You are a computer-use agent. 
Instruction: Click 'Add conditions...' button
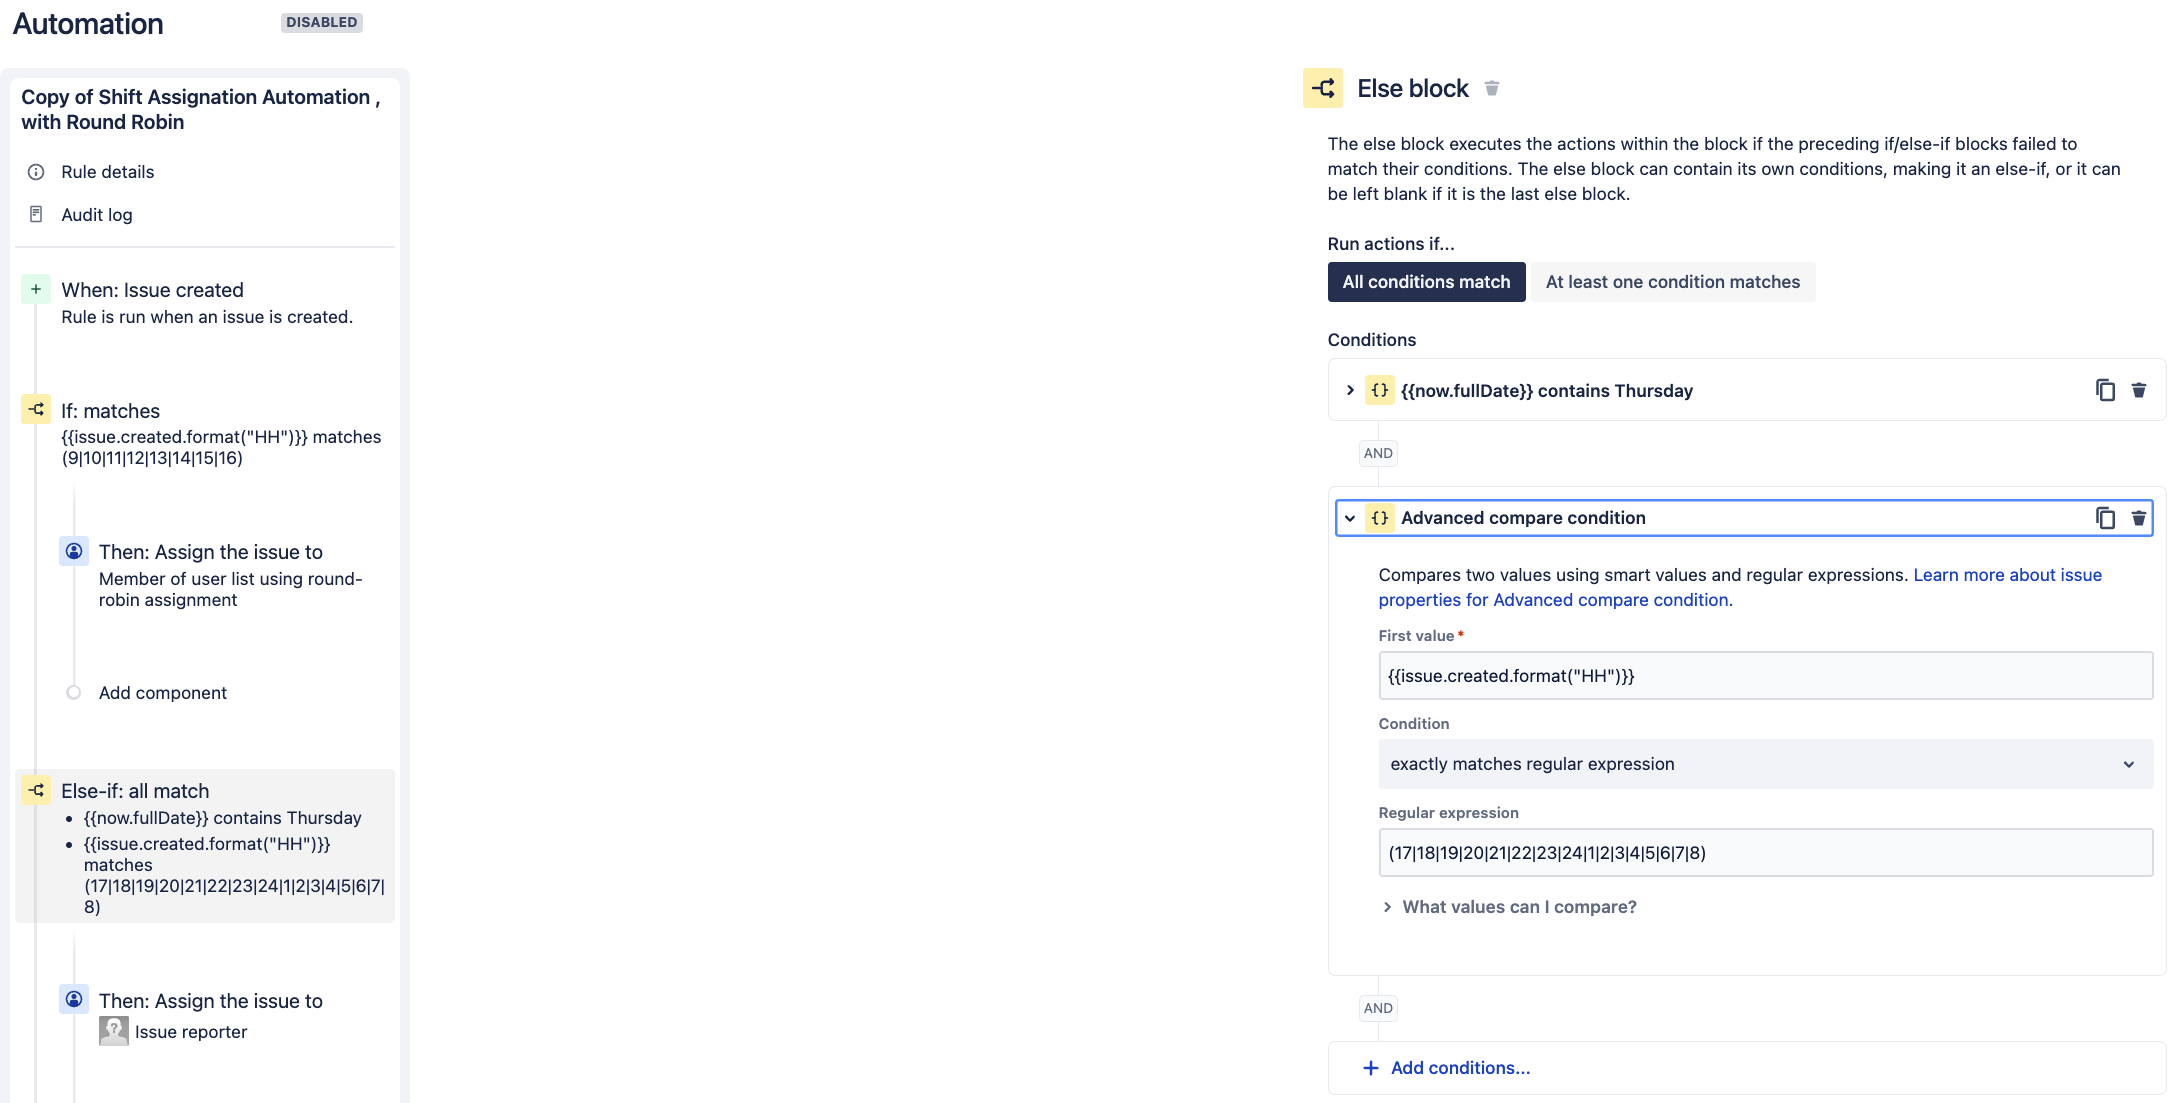pos(1446,1068)
